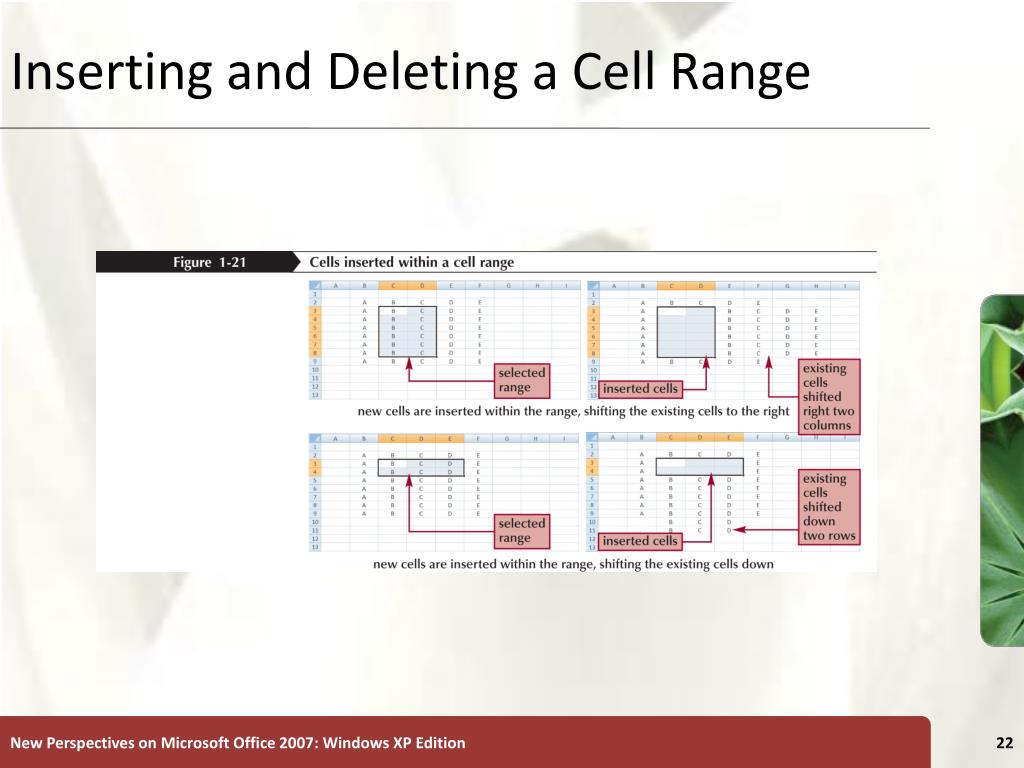Click inside the blank inserted block shifted right
Viewport: 1024px width, 768px height.
pos(686,332)
